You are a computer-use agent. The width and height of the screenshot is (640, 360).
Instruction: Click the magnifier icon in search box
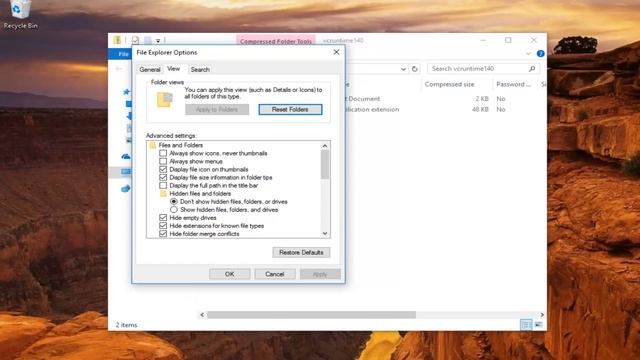(x=532, y=69)
